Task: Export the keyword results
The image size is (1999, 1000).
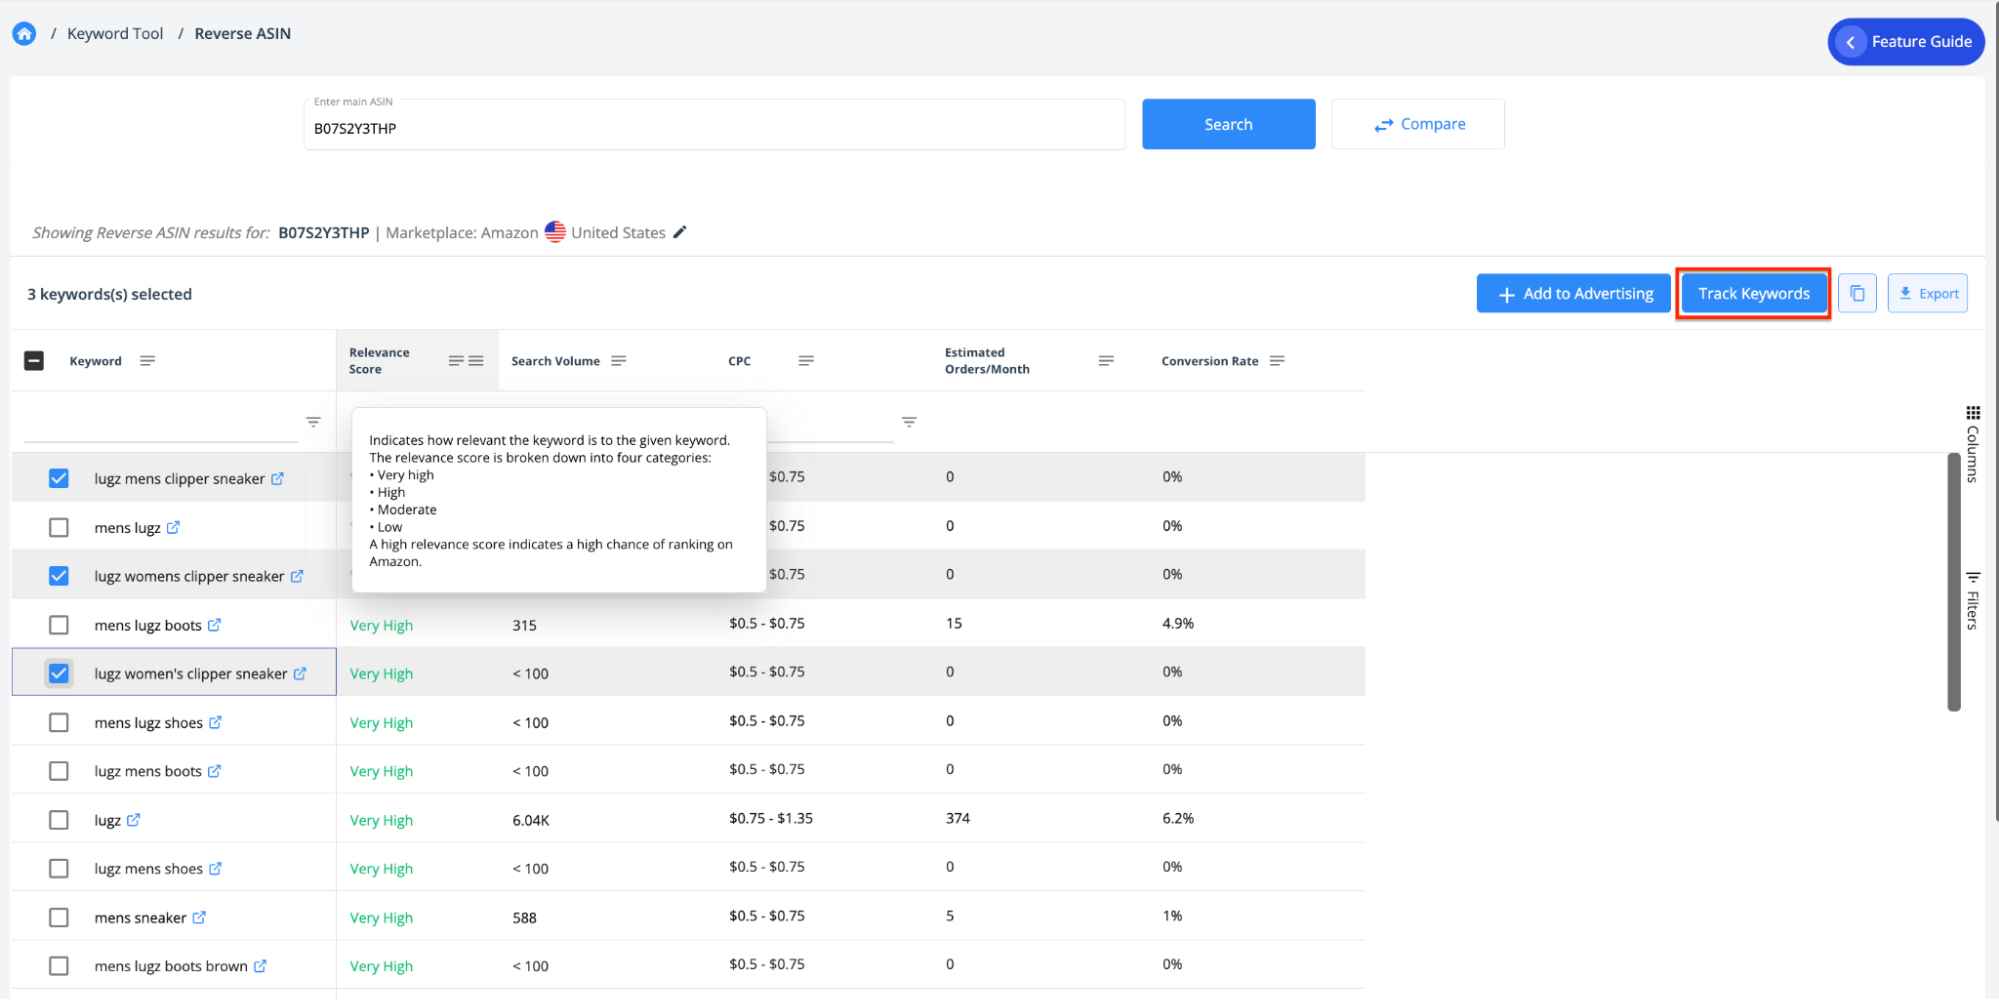Action: click(x=1928, y=294)
